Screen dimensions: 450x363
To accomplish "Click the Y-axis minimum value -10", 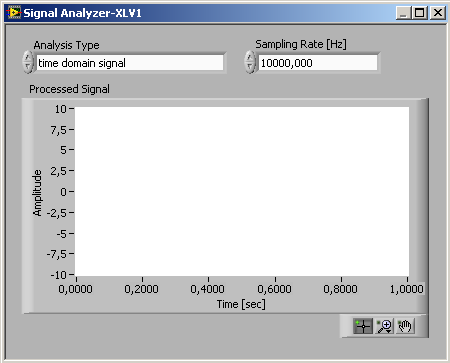I will point(58,275).
